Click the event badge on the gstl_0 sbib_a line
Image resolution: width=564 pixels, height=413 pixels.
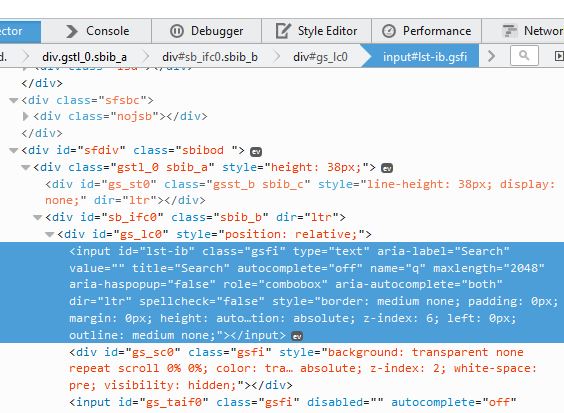pyautogui.click(x=387, y=168)
